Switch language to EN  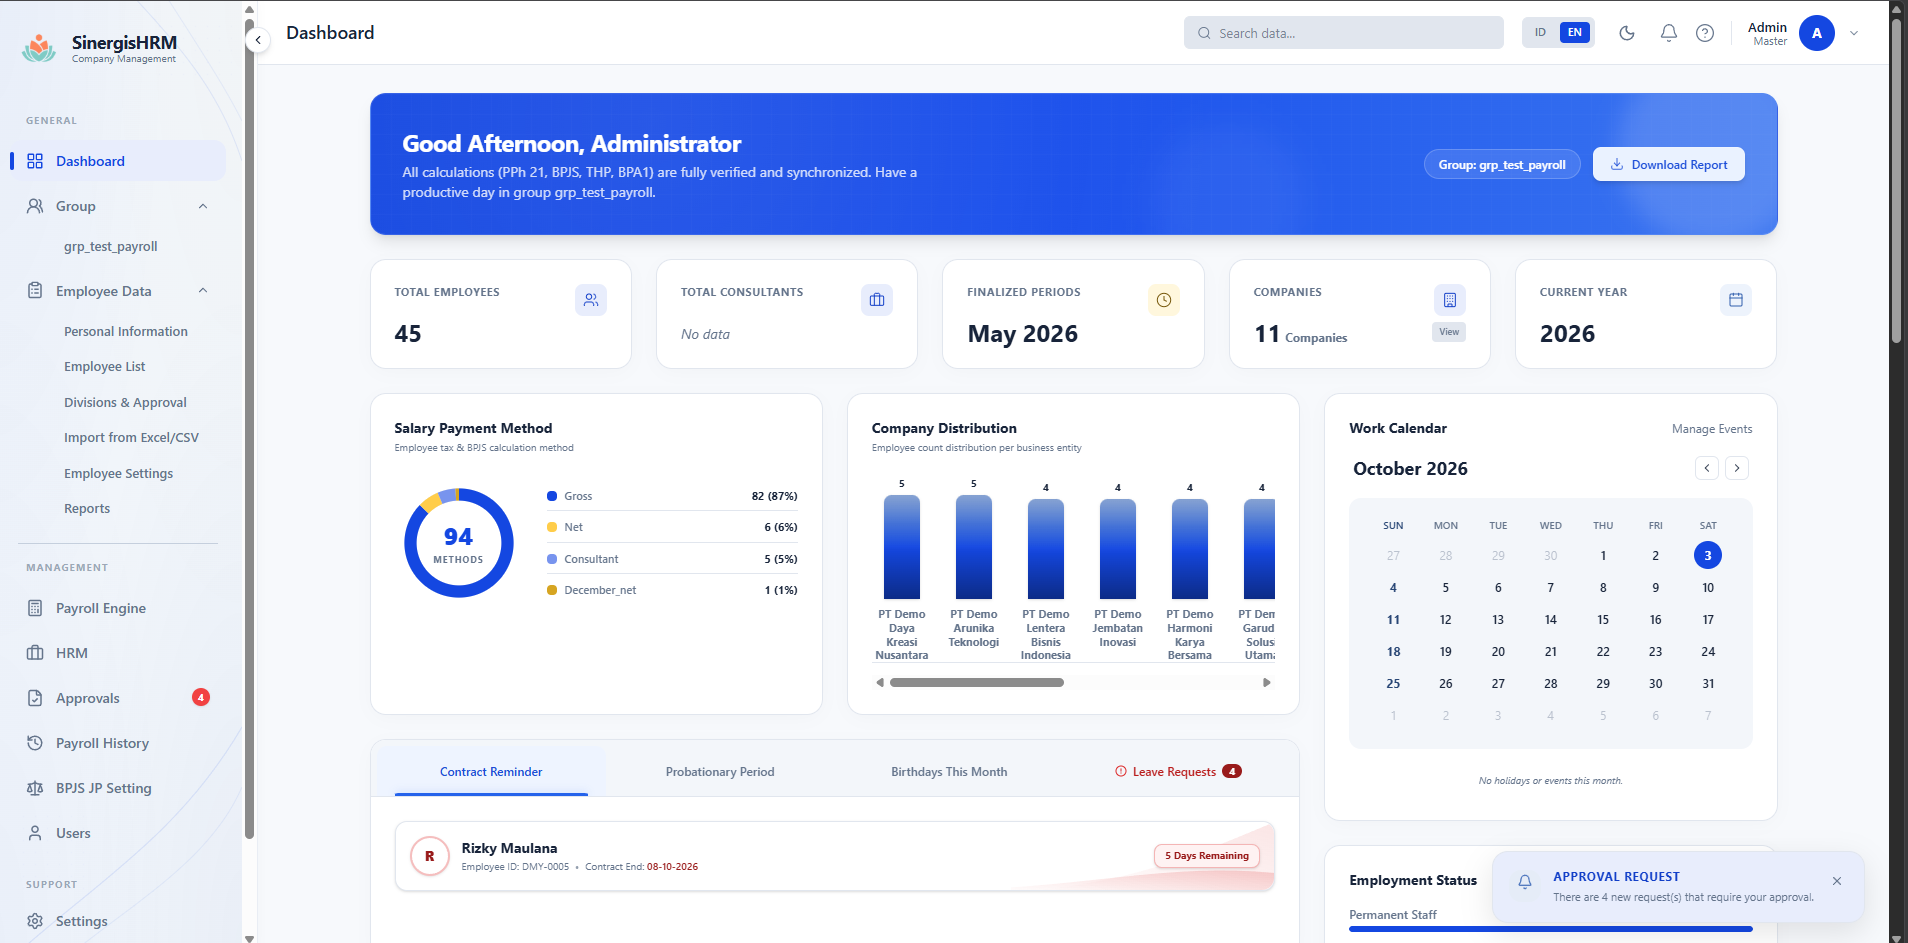[x=1575, y=33]
